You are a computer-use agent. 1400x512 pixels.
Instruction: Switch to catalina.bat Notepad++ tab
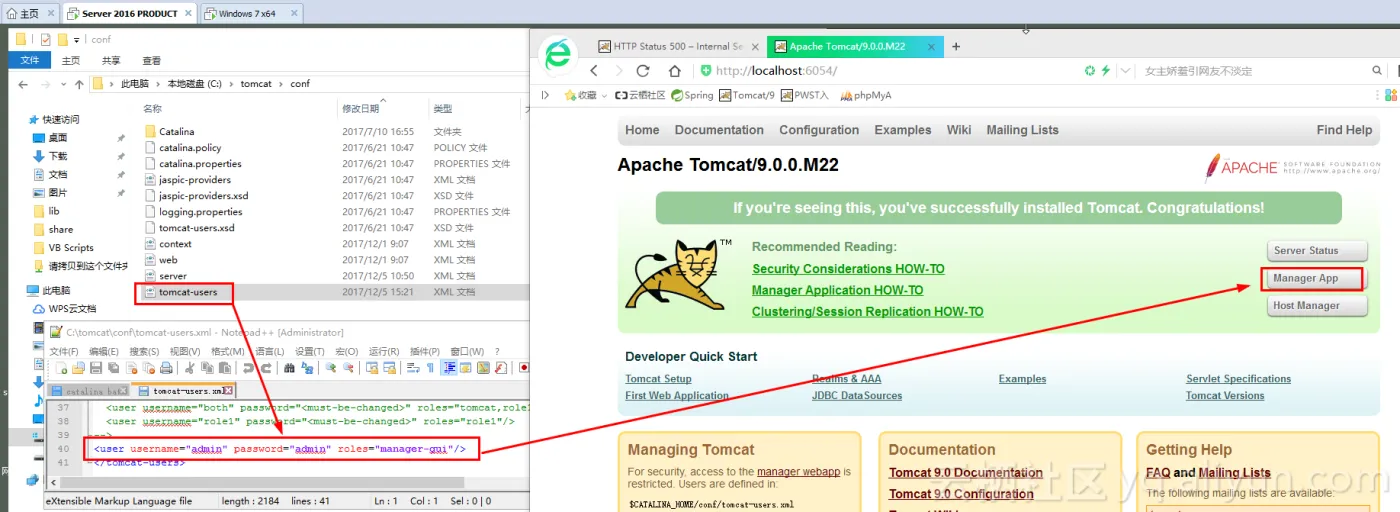pos(89,391)
